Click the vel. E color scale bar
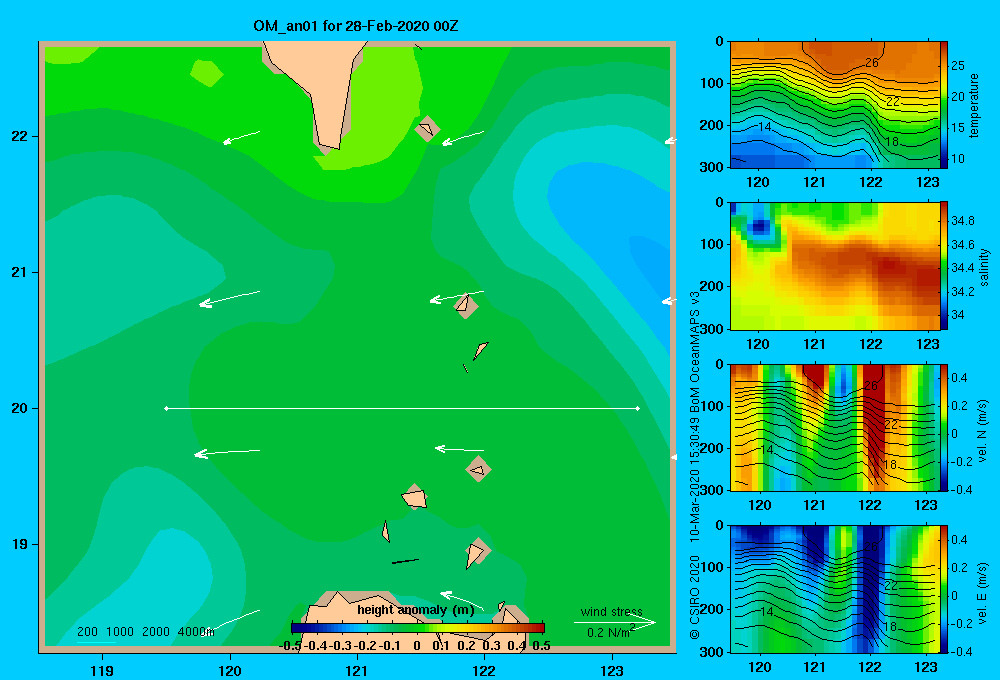 tap(944, 589)
